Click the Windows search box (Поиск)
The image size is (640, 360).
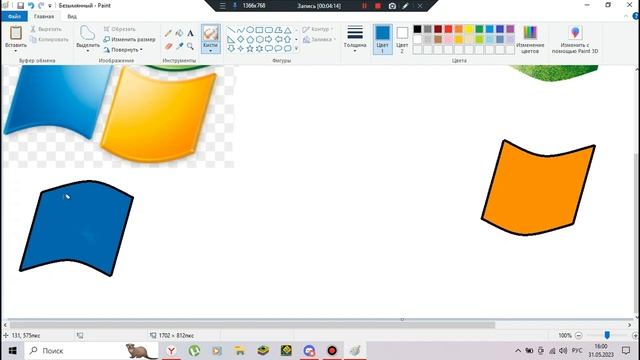pyautogui.click(x=92, y=351)
